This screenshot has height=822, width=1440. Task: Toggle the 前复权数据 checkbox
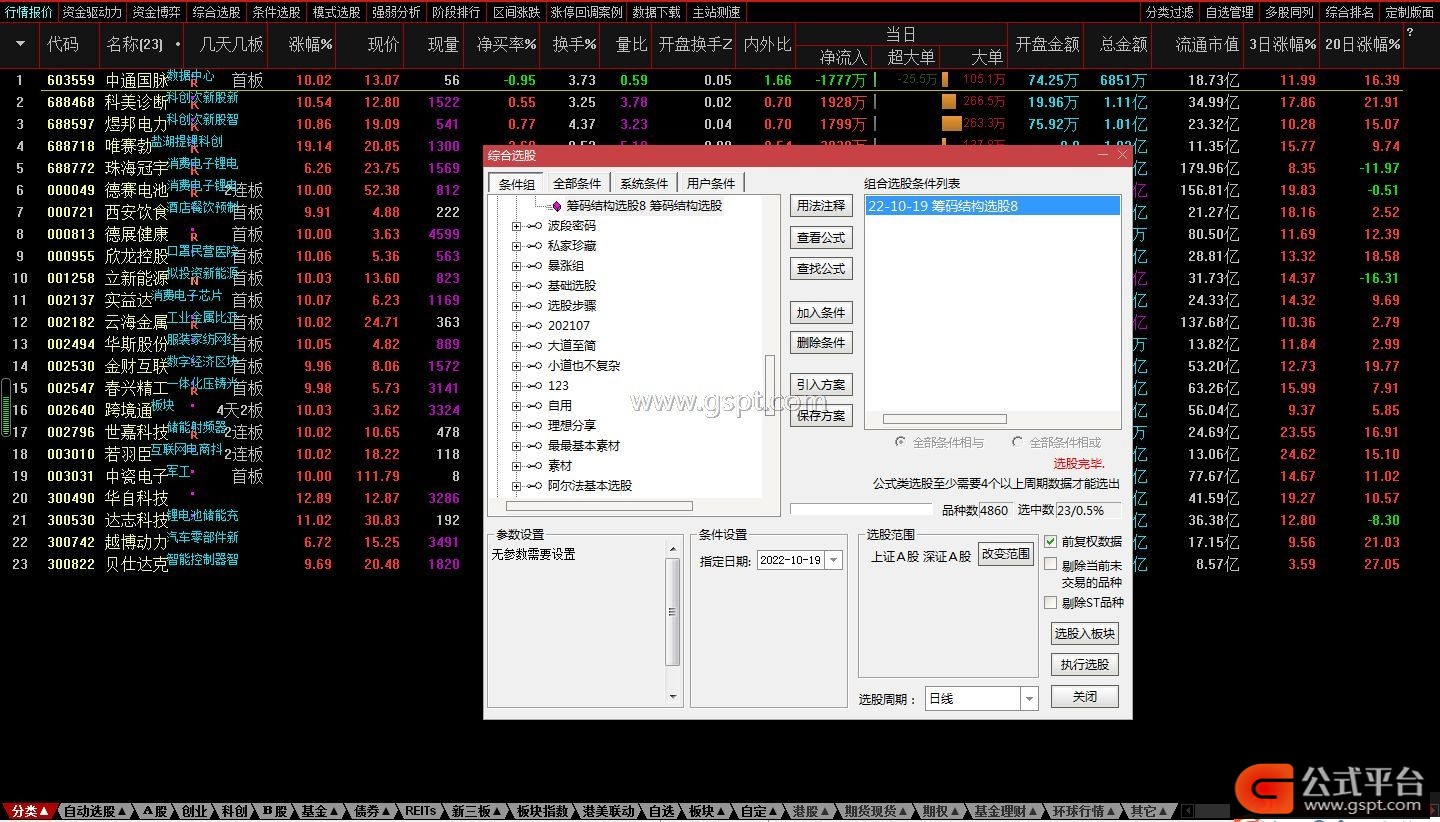(x=1050, y=541)
